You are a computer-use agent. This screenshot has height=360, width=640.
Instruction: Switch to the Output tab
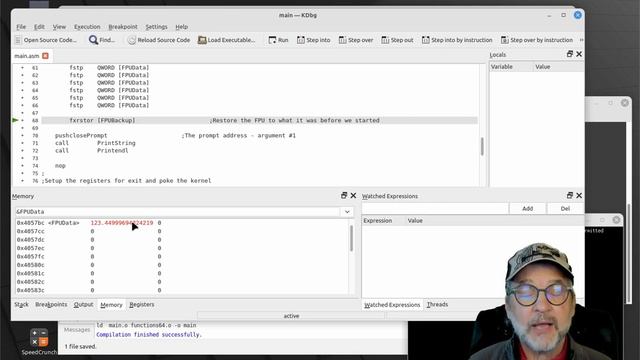[83, 304]
